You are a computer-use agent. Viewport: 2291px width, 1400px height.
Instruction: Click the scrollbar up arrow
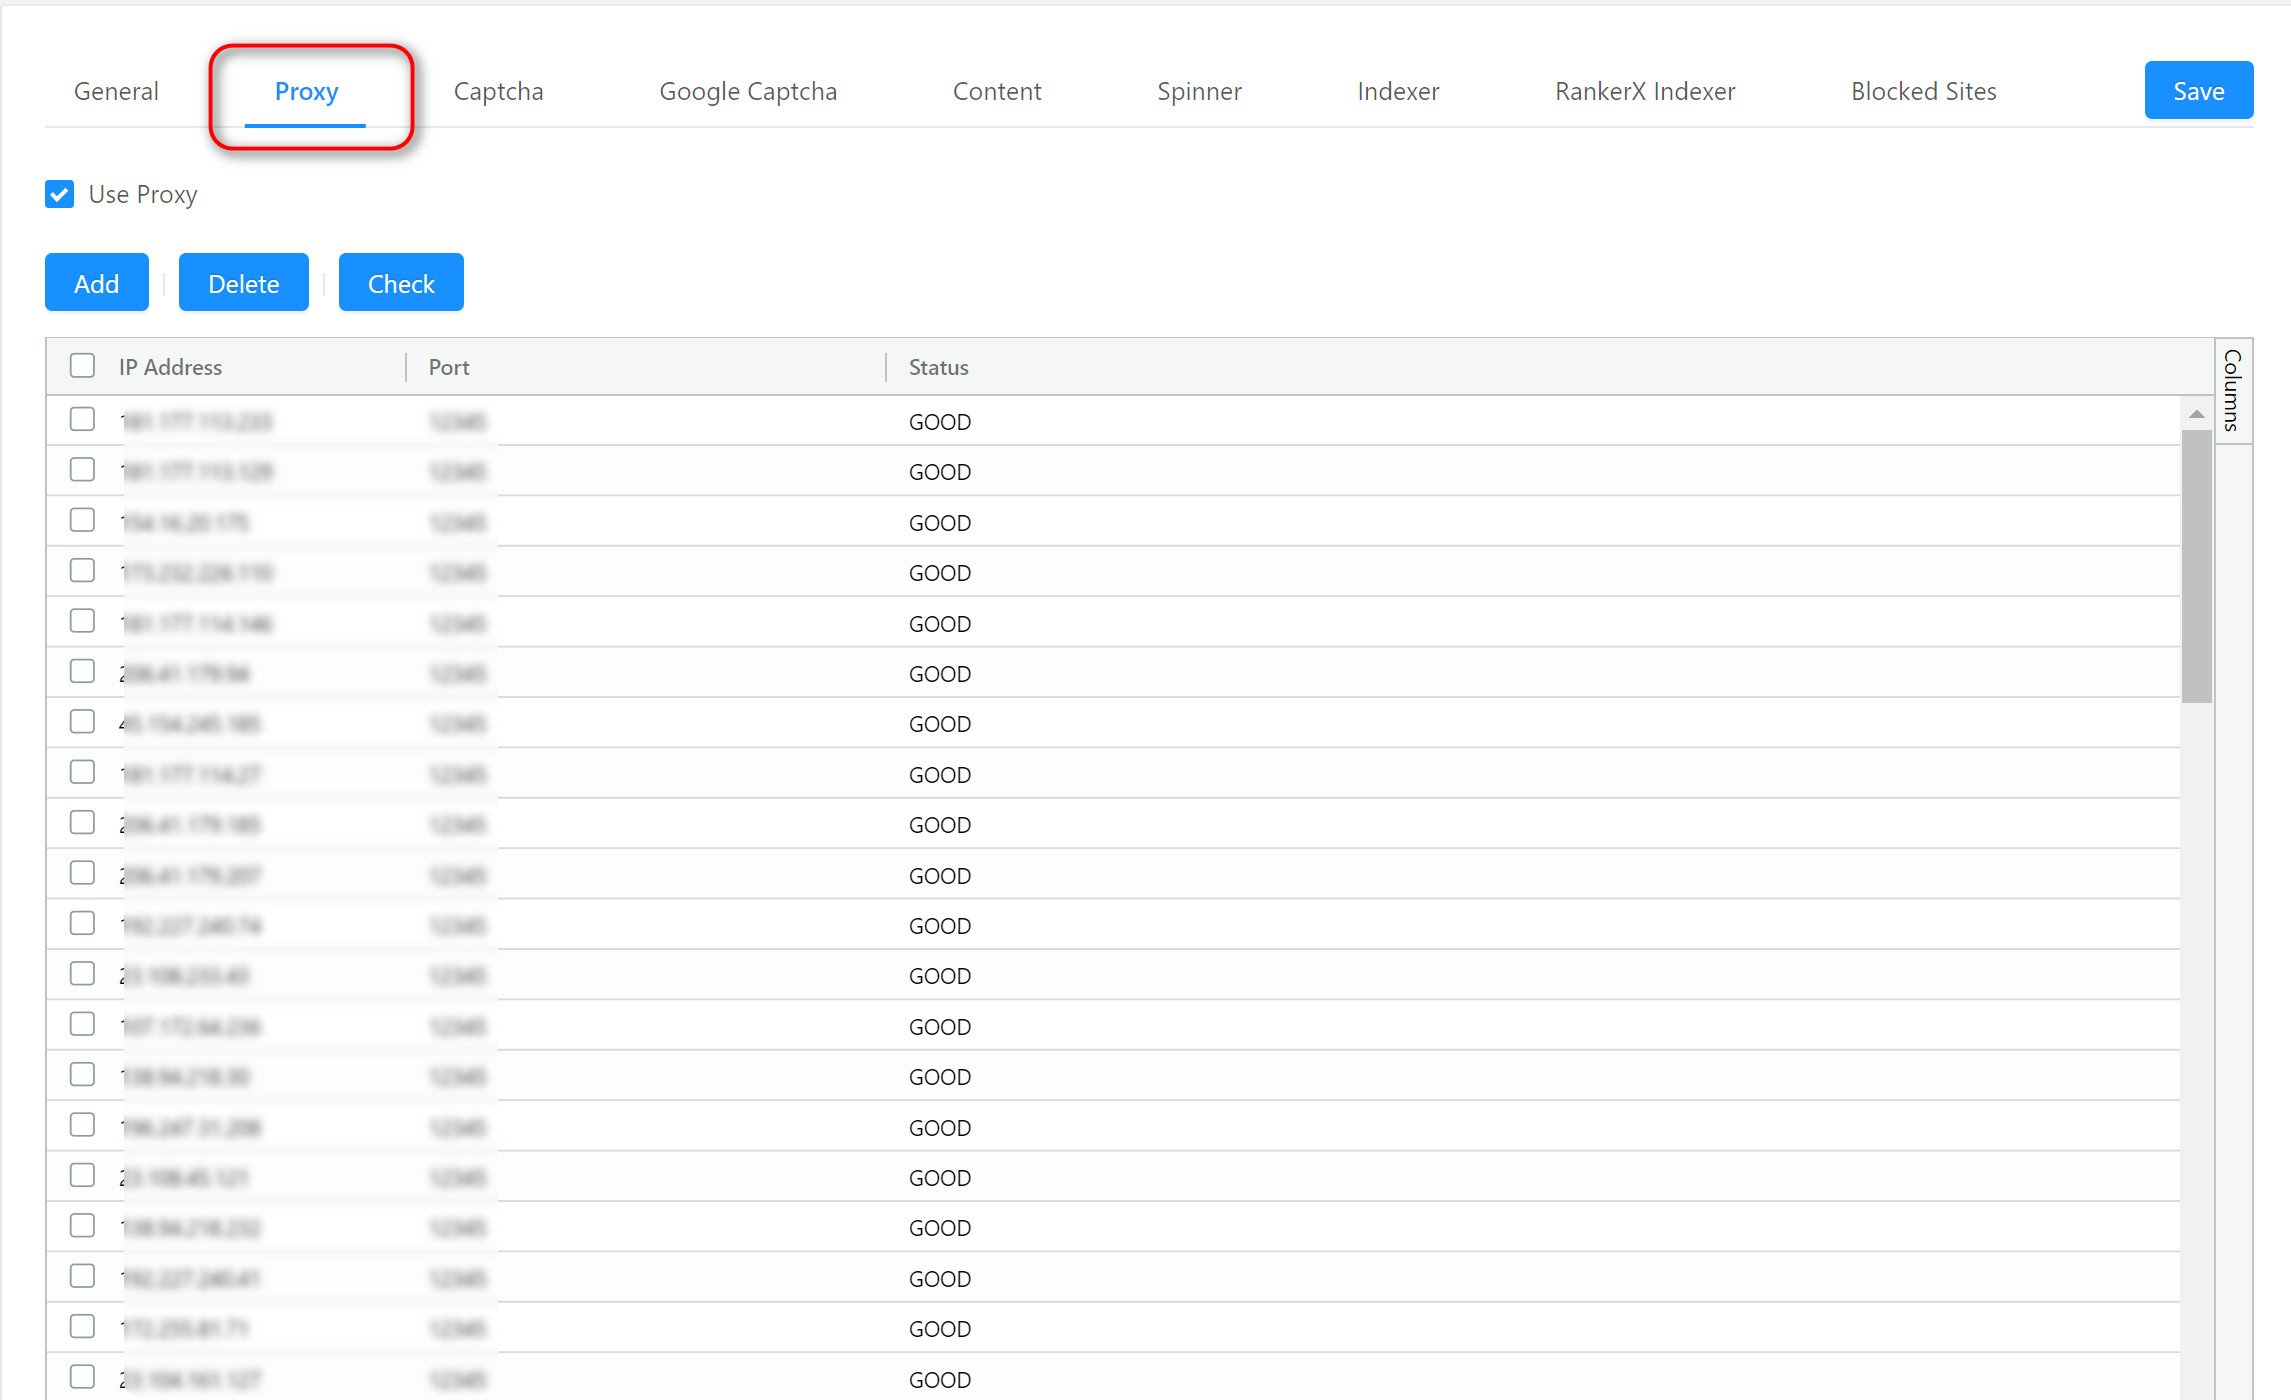(2196, 414)
